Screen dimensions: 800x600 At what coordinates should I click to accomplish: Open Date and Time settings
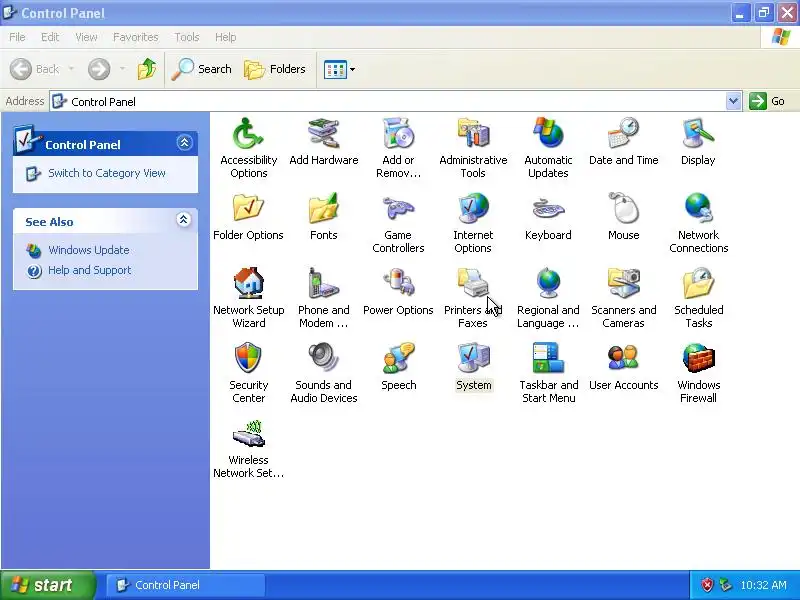coord(623,142)
